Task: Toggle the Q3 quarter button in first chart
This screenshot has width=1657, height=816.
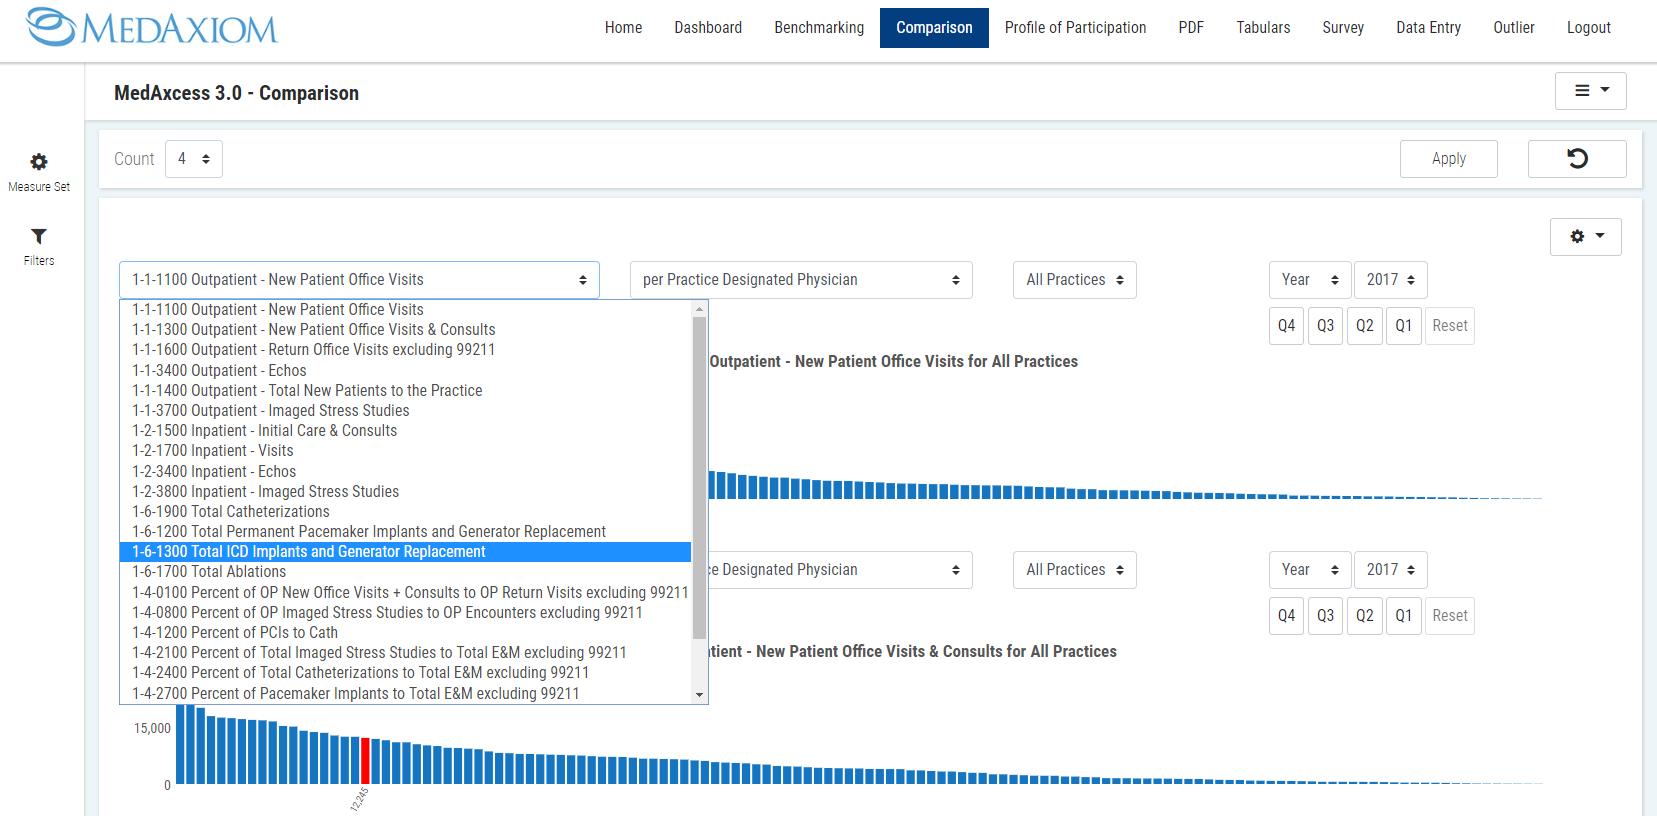Action: (x=1325, y=326)
